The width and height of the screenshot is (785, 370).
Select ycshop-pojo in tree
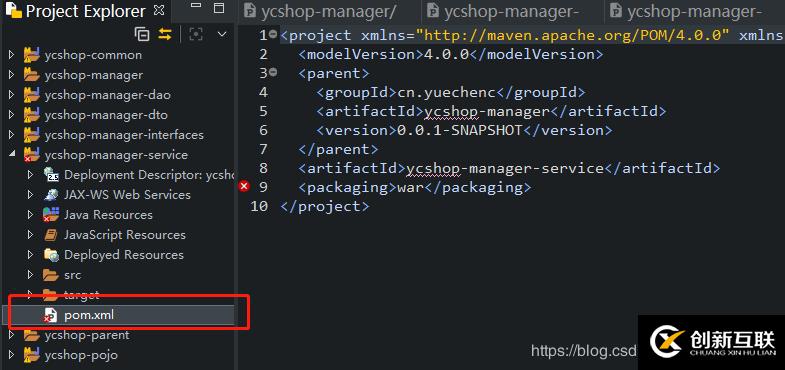click(x=81, y=355)
